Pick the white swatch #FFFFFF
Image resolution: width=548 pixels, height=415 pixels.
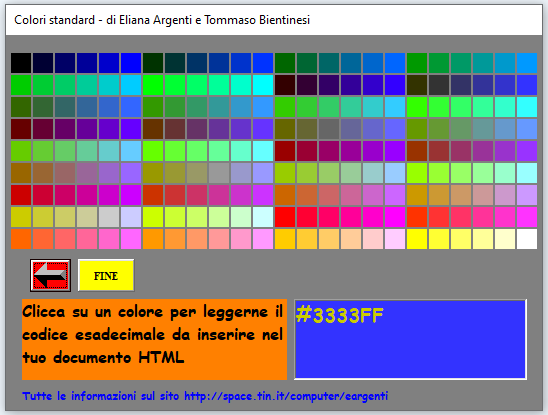click(527, 239)
